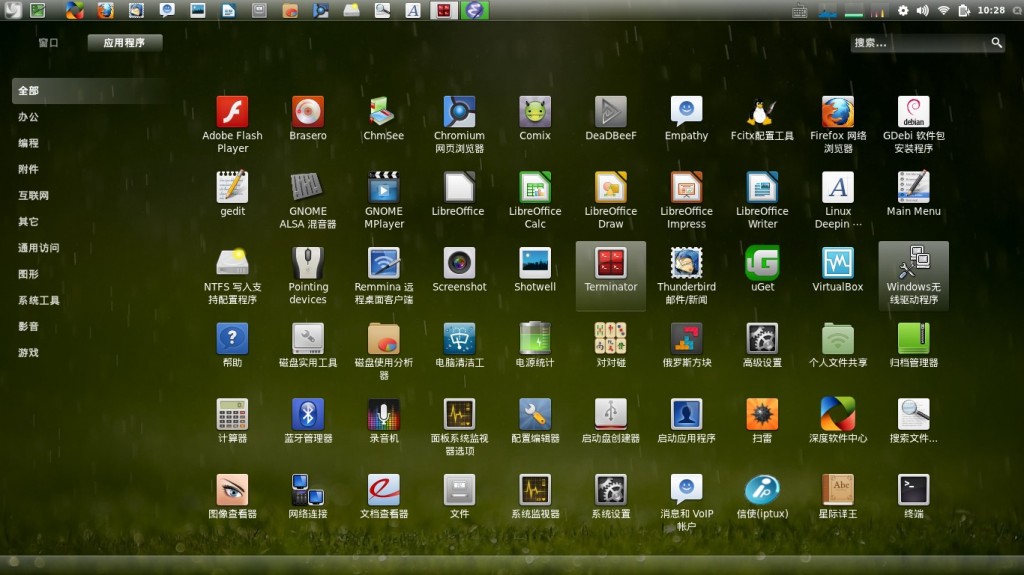Launch Adobe Flash Player

click(232, 124)
